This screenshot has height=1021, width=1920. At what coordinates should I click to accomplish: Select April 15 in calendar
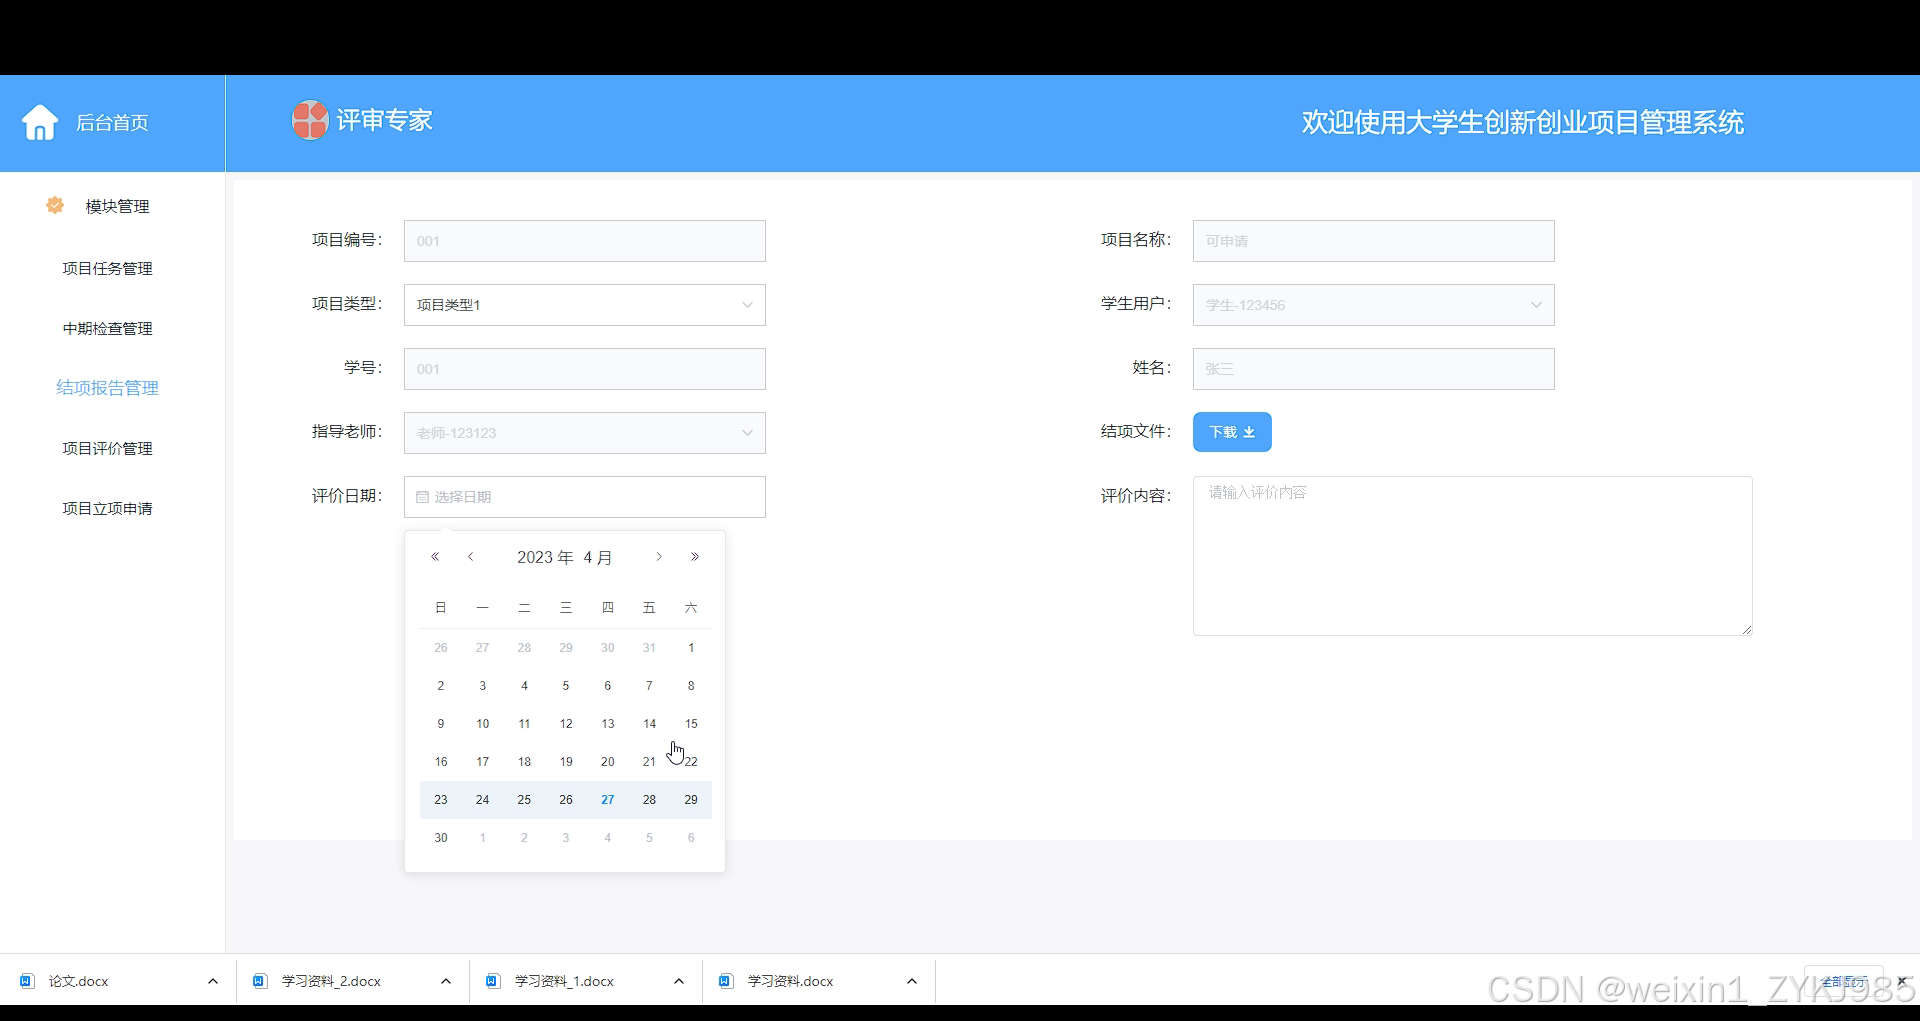pos(691,724)
